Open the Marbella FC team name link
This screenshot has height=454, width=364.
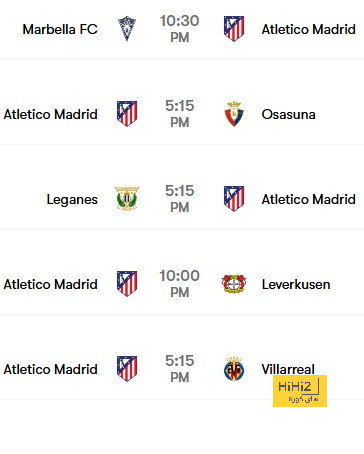60,29
